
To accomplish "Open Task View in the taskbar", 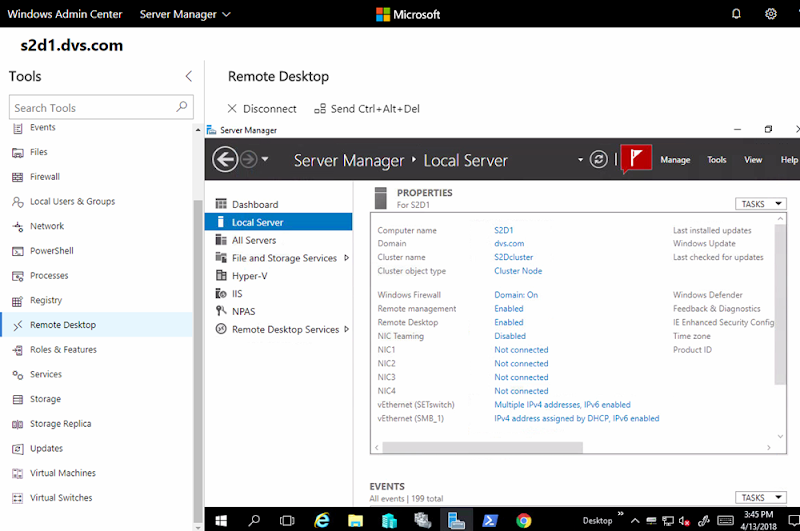I will (287, 520).
